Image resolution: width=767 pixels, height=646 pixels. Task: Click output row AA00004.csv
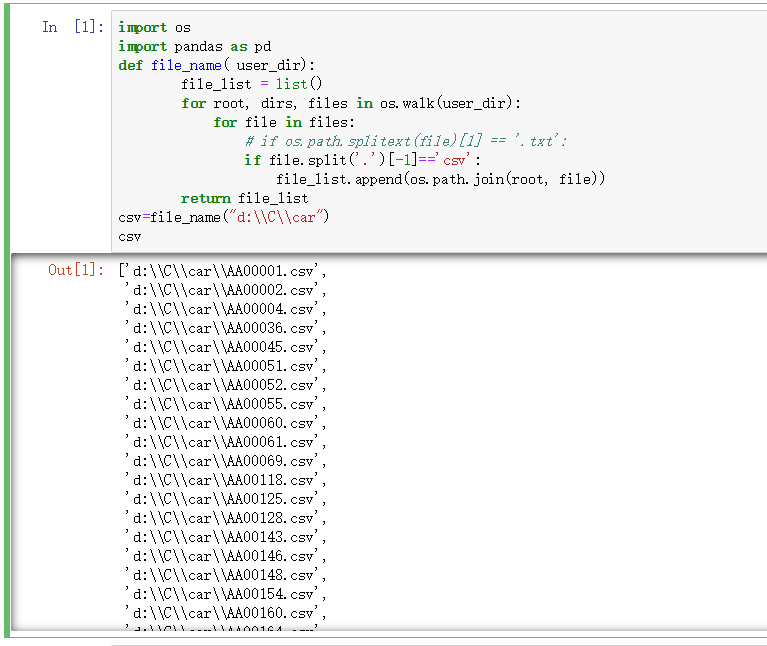(x=226, y=309)
